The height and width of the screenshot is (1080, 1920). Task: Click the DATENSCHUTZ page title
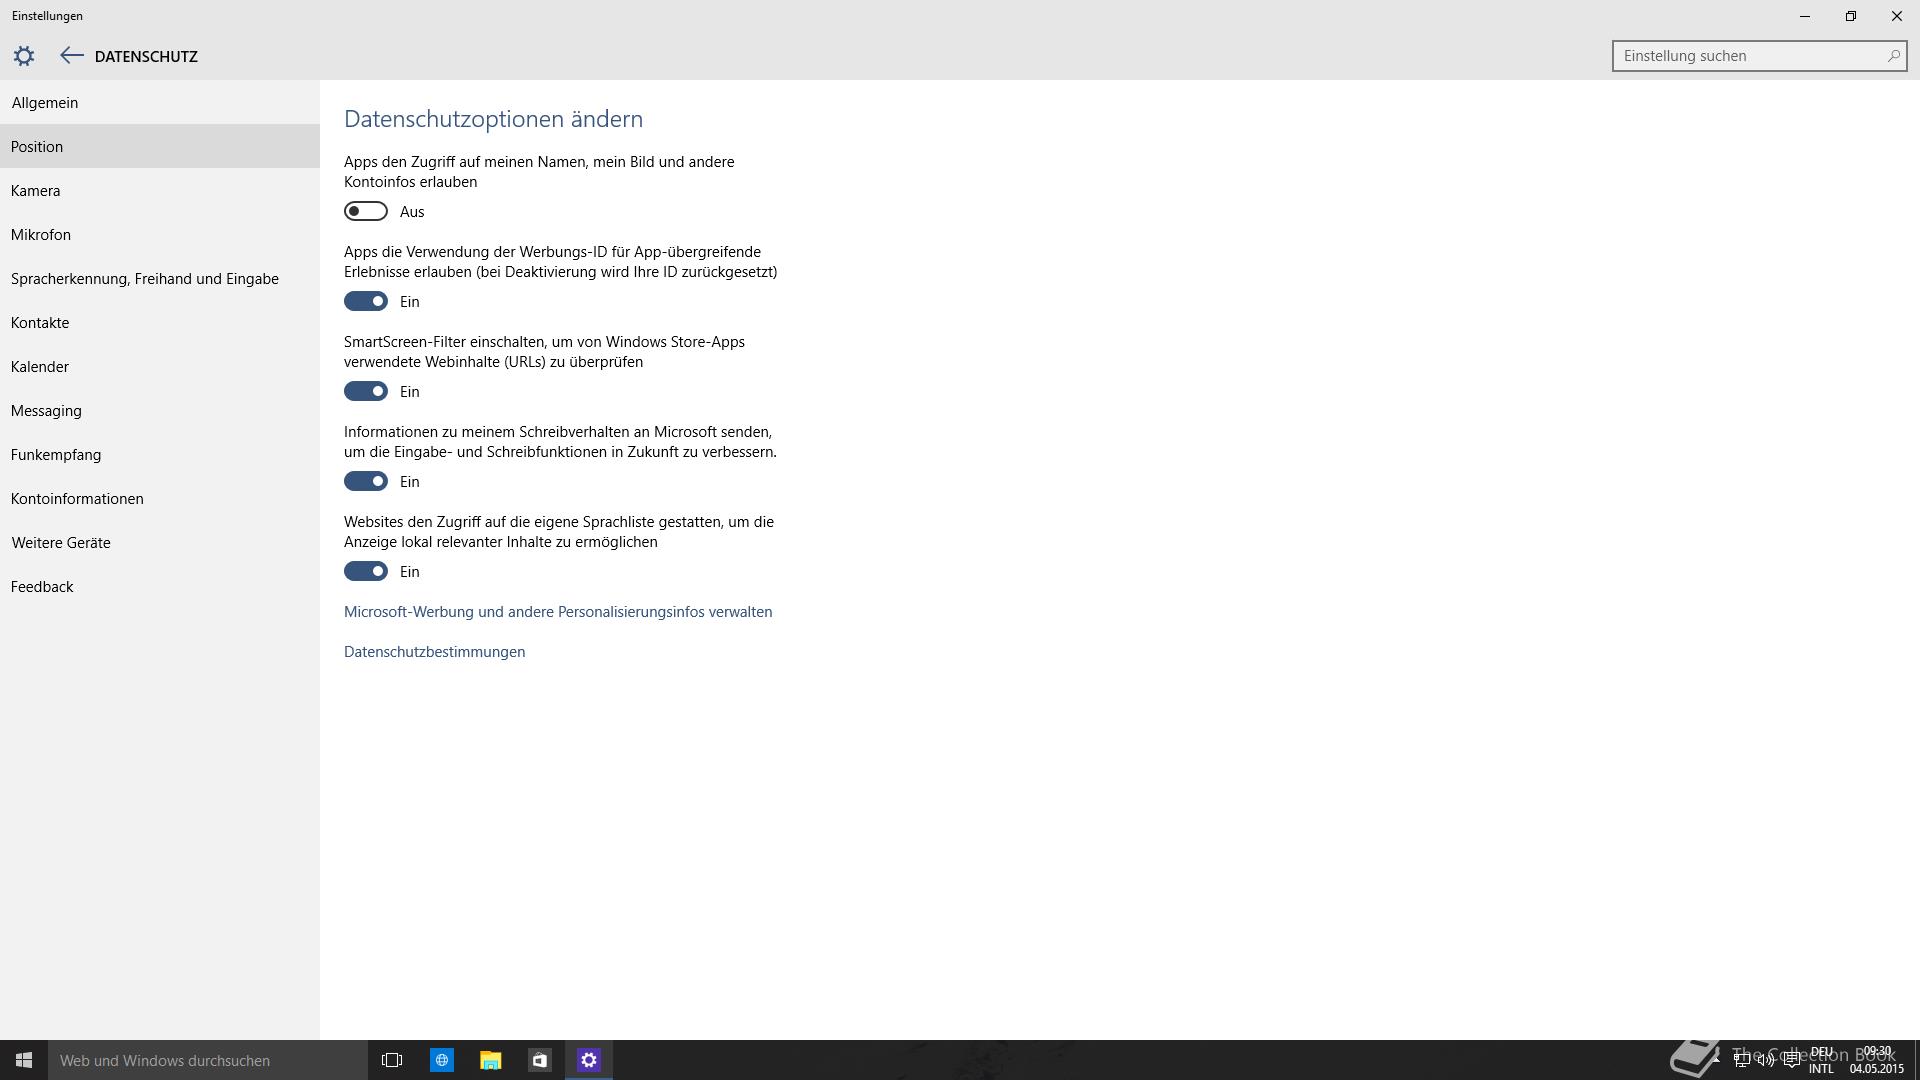pyautogui.click(x=146, y=56)
